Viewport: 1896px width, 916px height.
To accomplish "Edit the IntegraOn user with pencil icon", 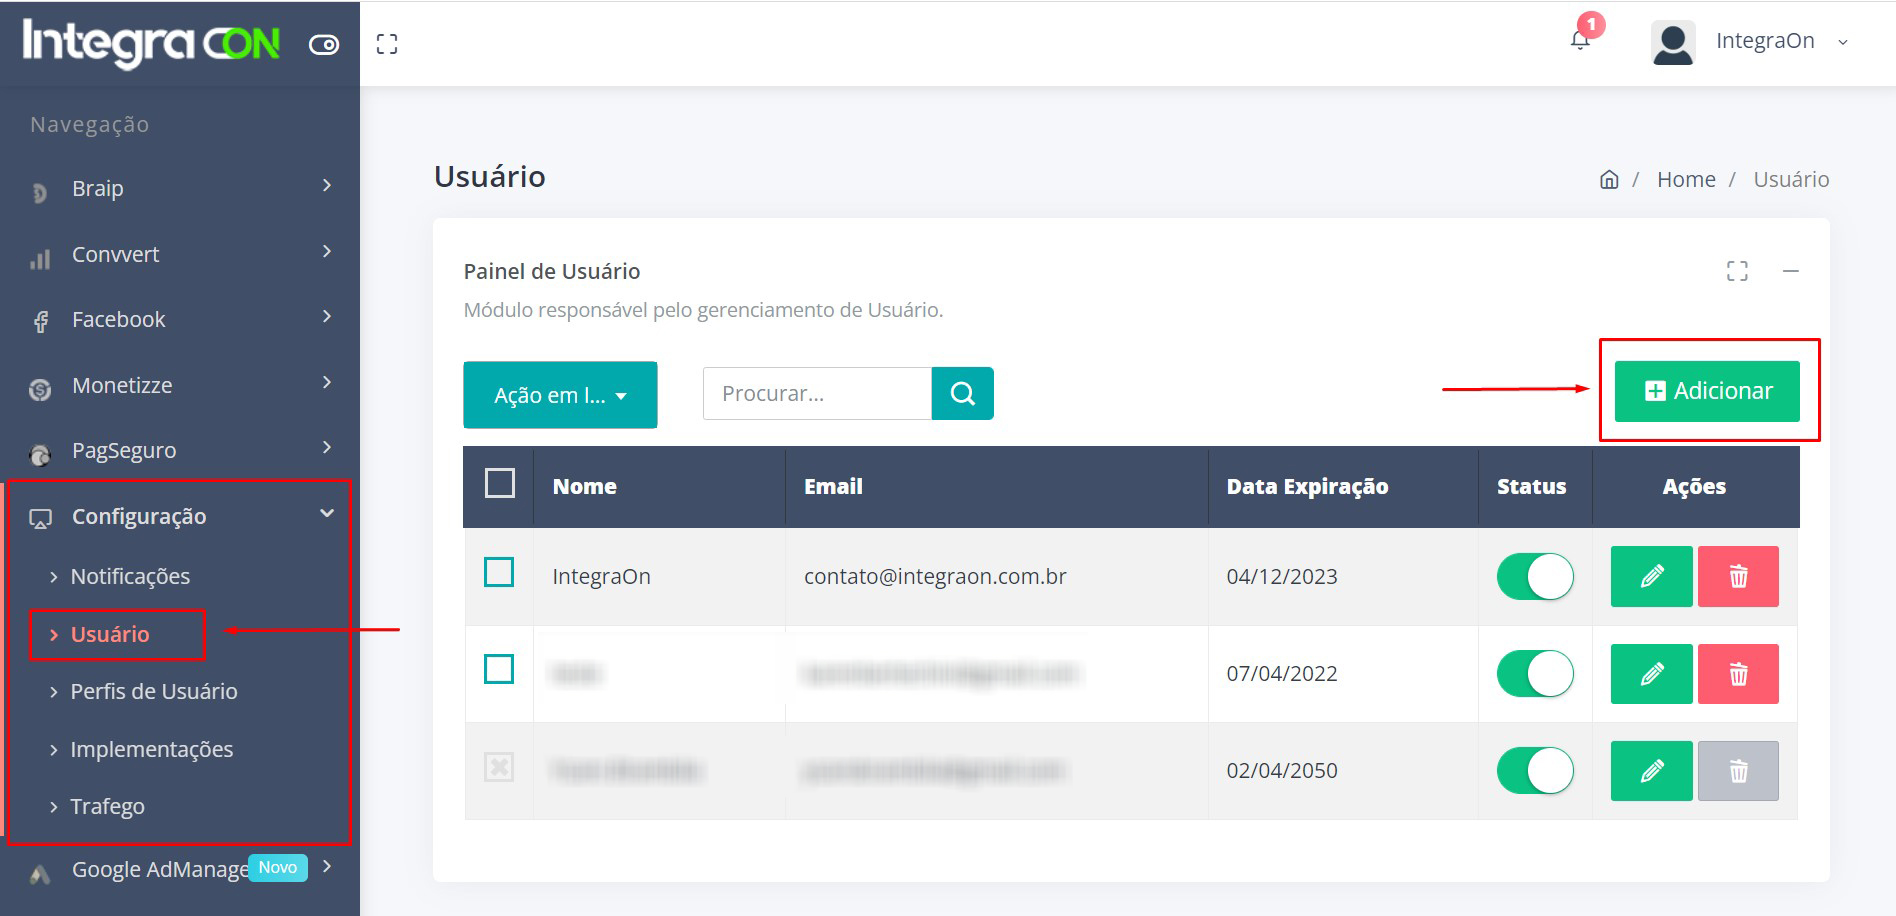I will click(1651, 576).
